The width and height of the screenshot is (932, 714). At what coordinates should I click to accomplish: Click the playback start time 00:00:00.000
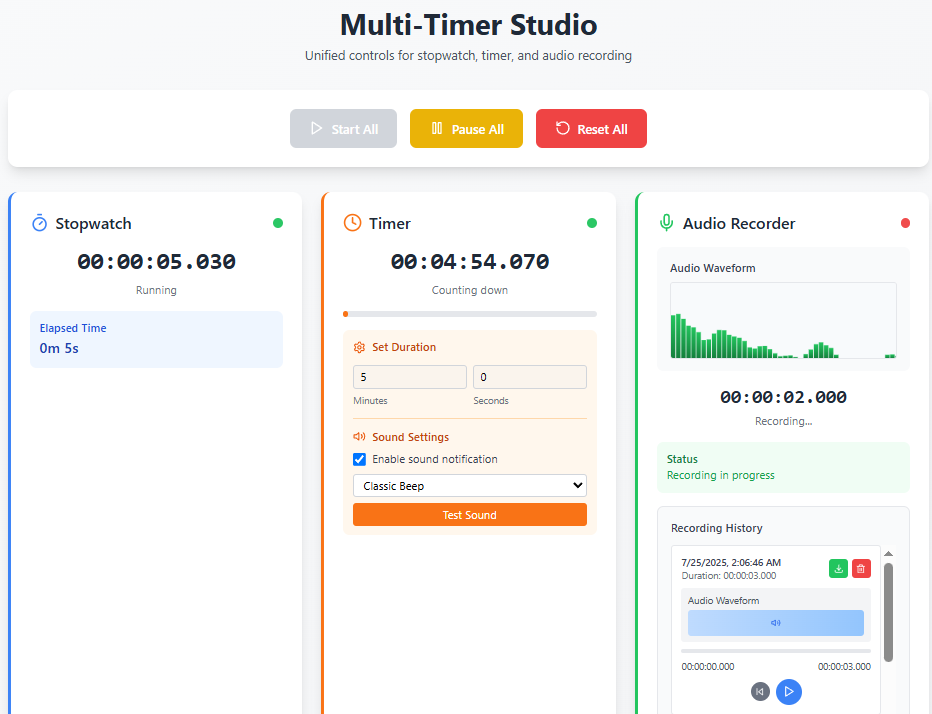[x=707, y=666]
